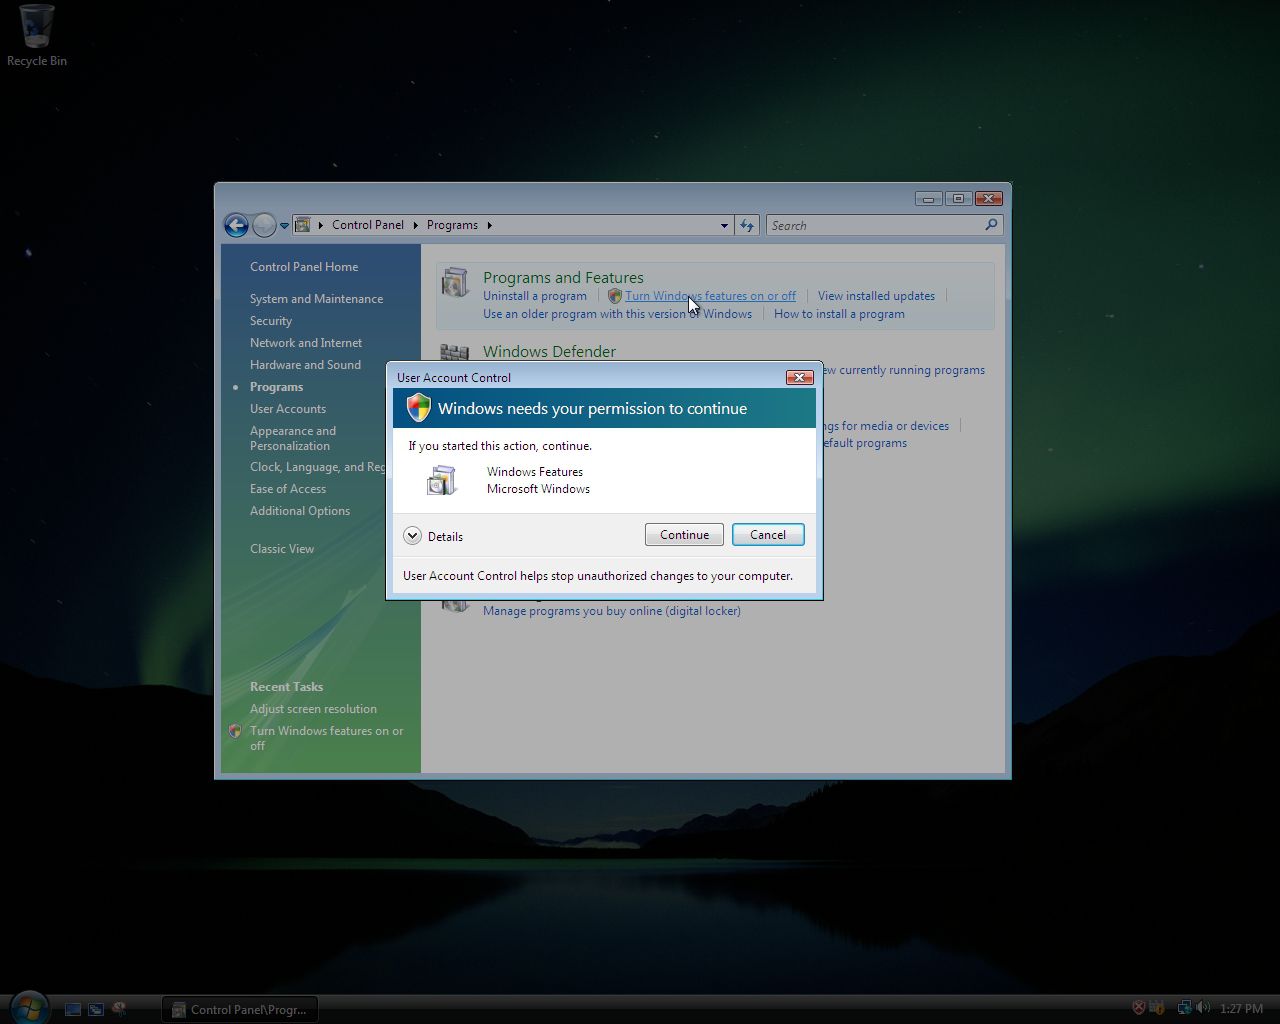1280x1024 pixels.
Task: Open How to install a program link
Action: (x=839, y=314)
